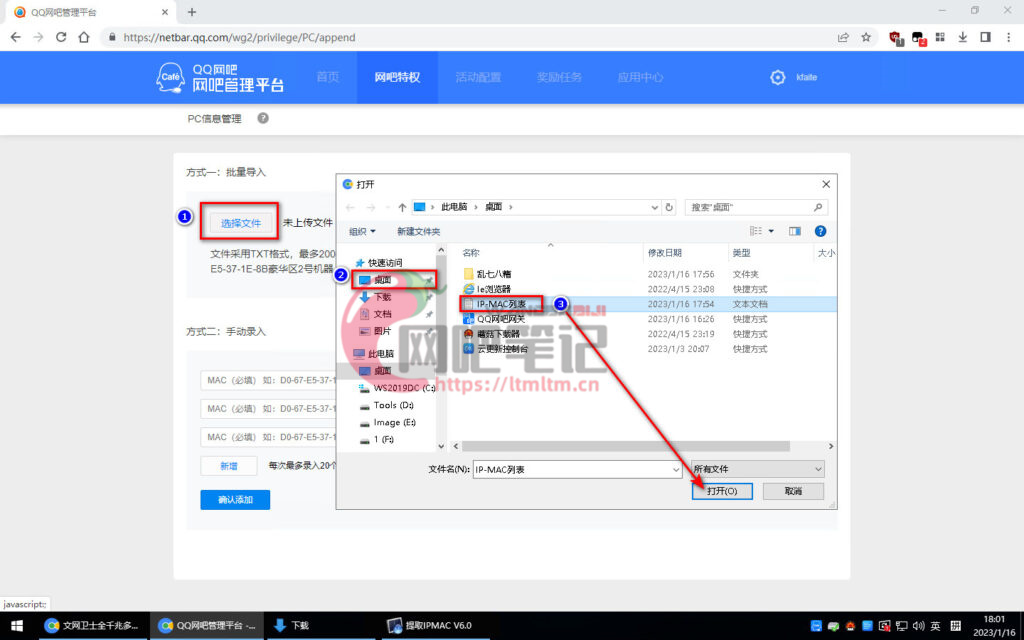Click 新建文件夹 in the dialog toolbar
Image resolution: width=1024 pixels, height=640 pixels.
coord(419,231)
